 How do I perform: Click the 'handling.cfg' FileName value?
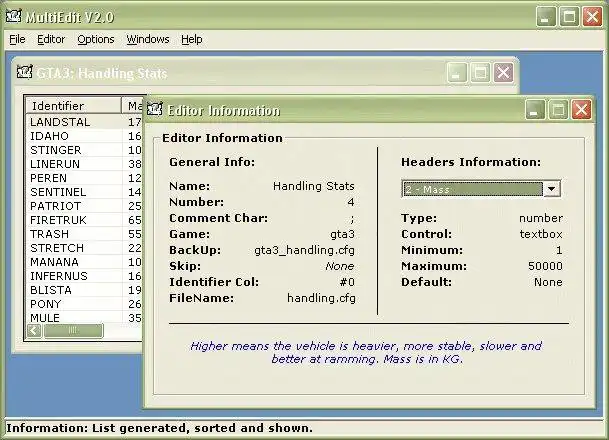pos(321,298)
